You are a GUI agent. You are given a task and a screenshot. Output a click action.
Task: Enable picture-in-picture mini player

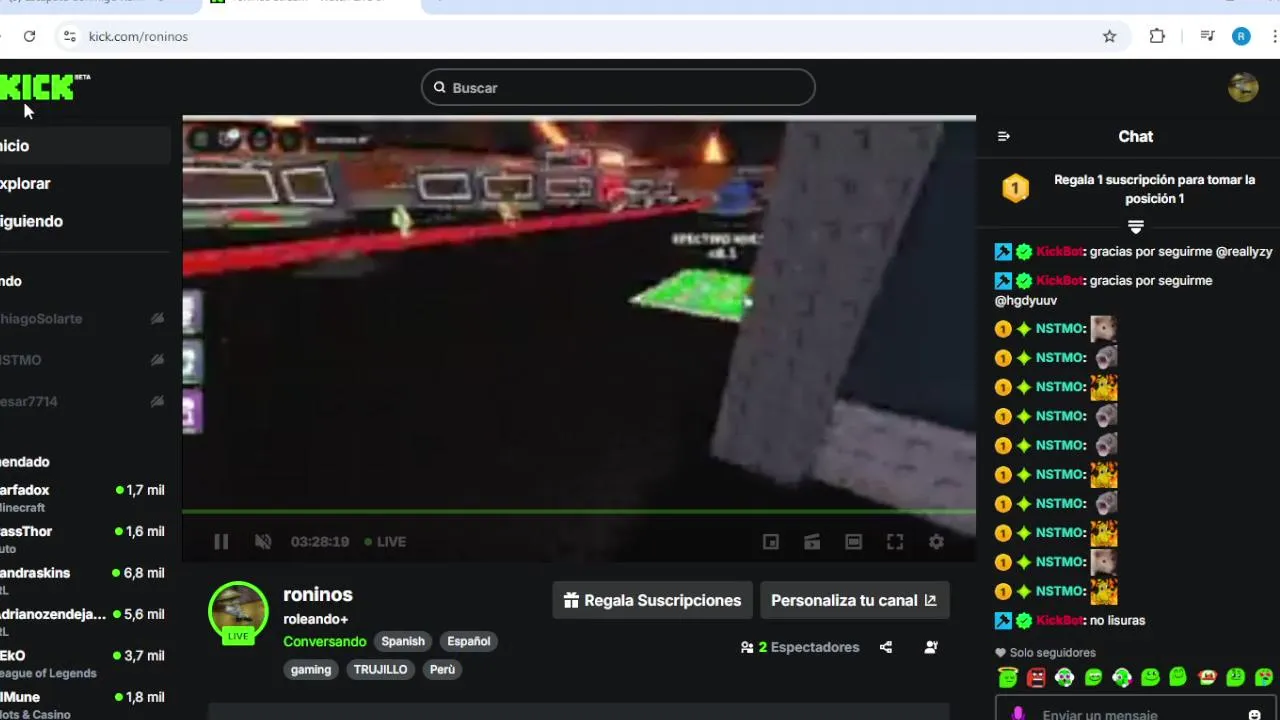[771, 541]
